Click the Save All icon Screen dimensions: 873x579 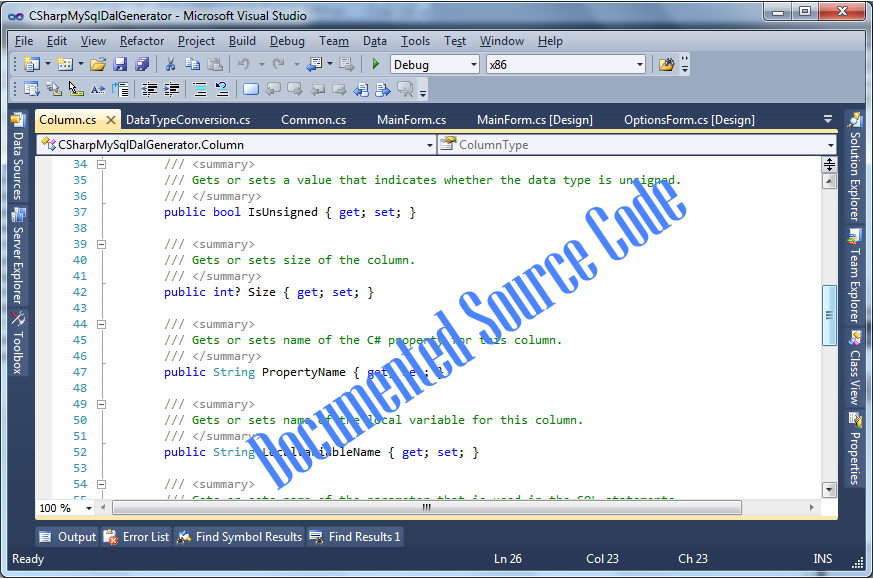tap(143, 65)
